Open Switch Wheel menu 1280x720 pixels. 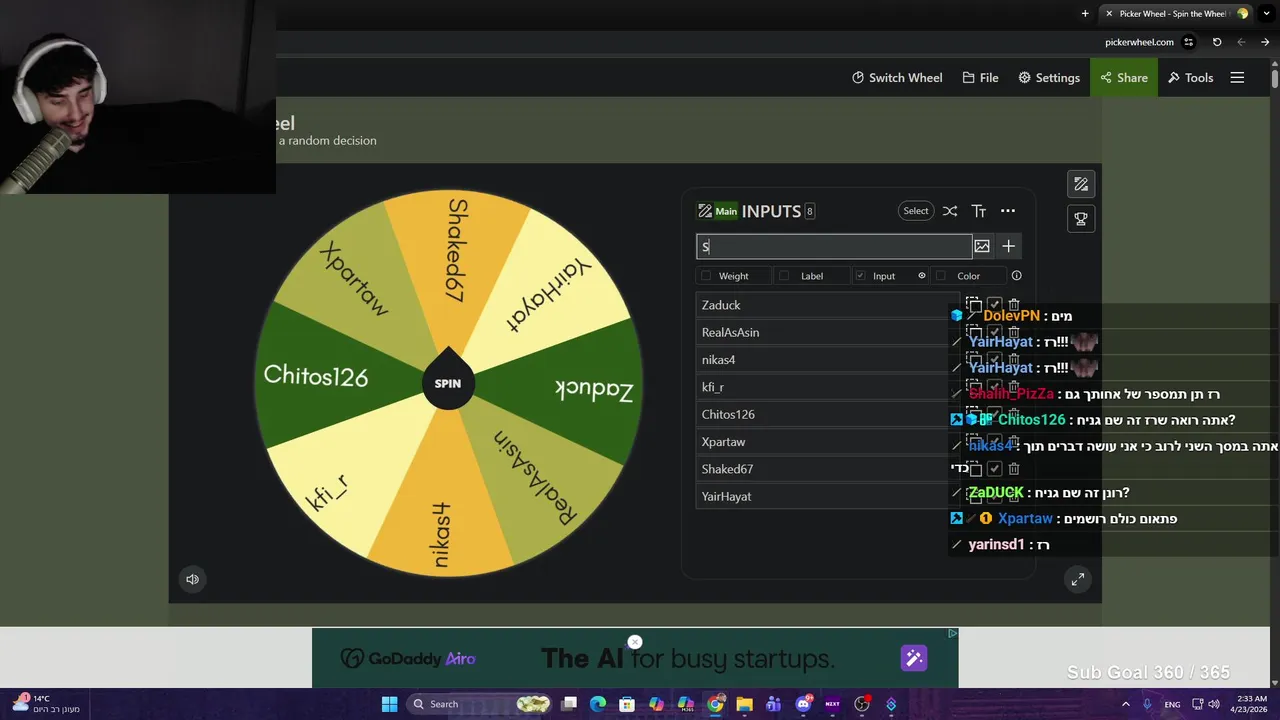coord(897,77)
